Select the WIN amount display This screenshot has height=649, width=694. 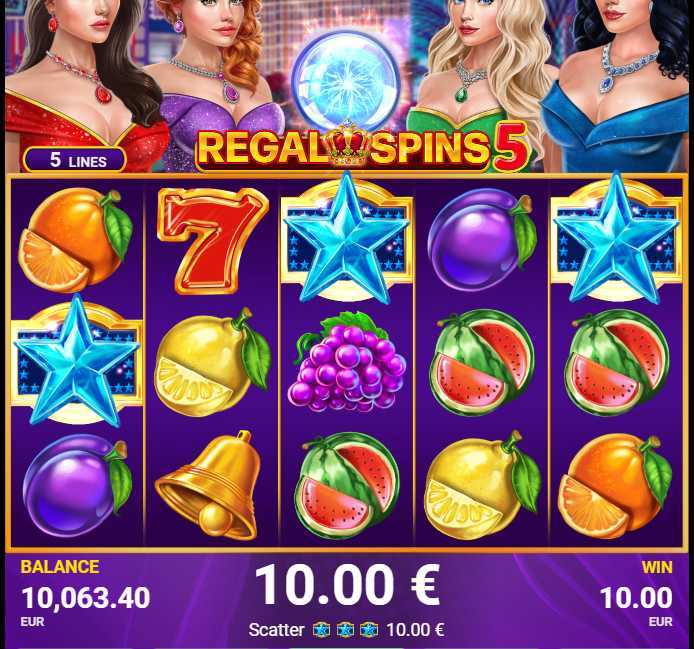(x=636, y=596)
